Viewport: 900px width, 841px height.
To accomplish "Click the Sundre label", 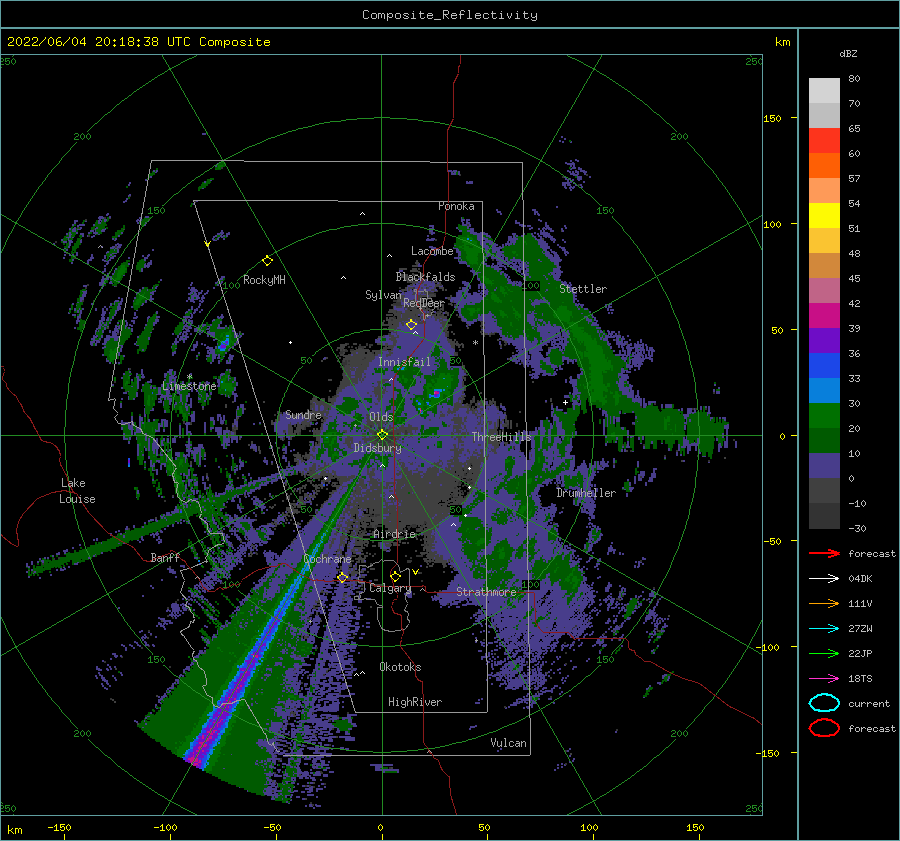I will pos(303,414).
